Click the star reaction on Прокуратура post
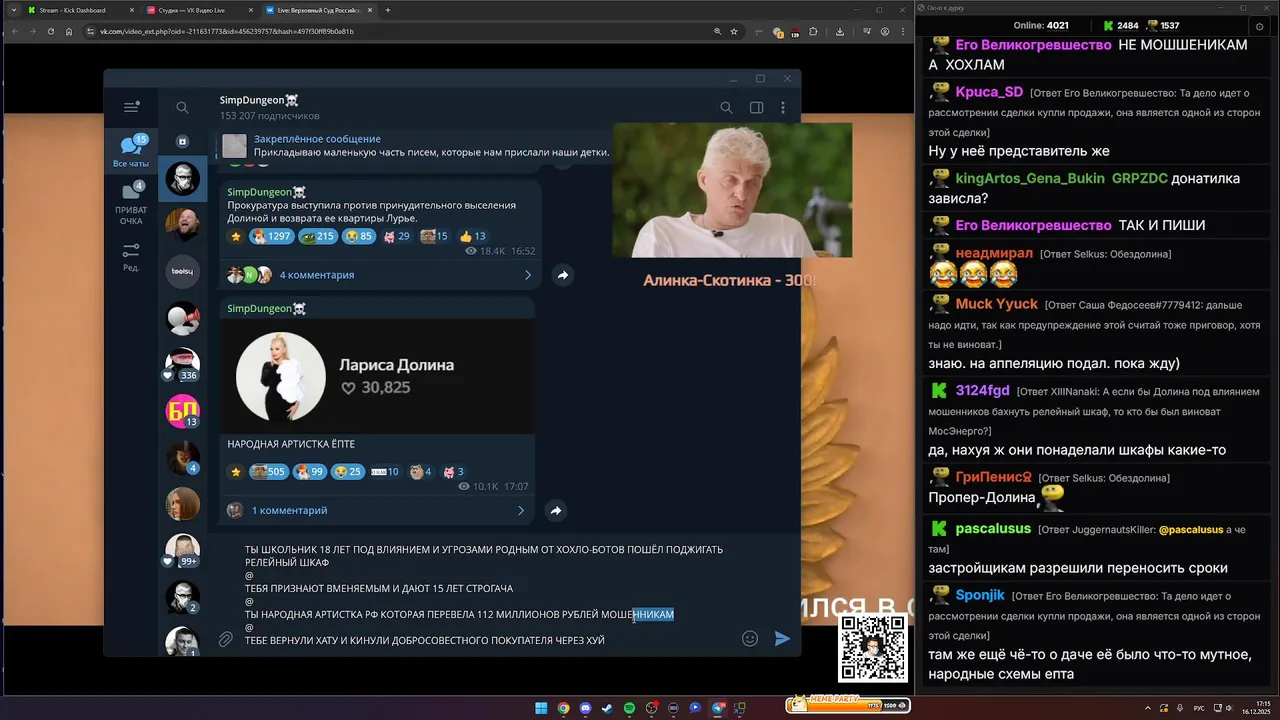Viewport: 1280px width, 720px height. pos(236,237)
